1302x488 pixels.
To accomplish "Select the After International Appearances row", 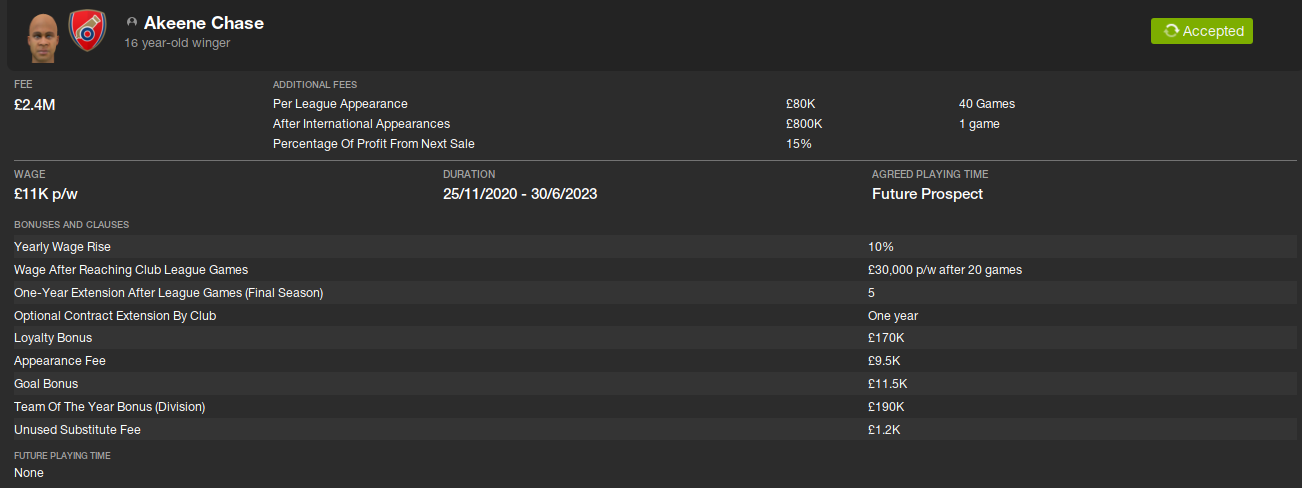I will tap(361, 124).
